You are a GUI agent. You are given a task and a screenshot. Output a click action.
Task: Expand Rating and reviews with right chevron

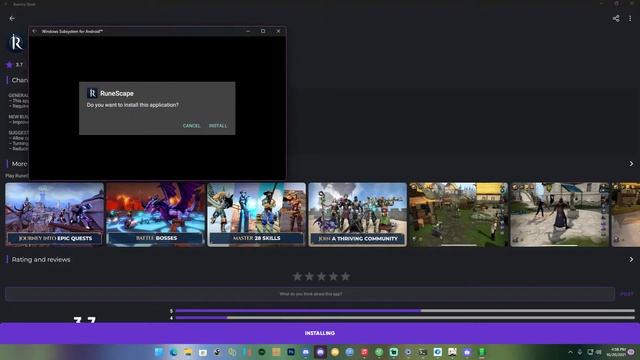tap(631, 260)
